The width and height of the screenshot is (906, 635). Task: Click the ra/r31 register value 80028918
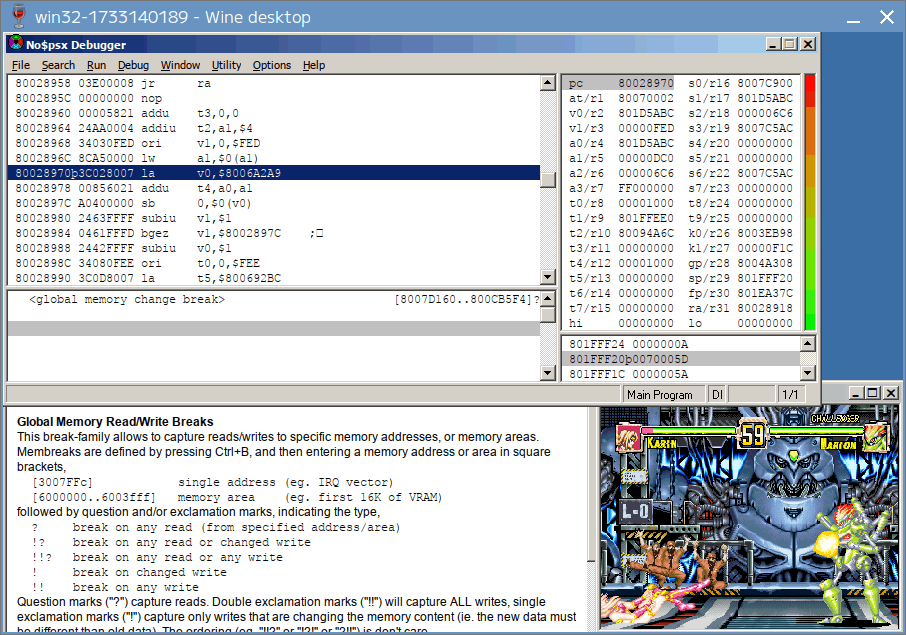coord(765,309)
